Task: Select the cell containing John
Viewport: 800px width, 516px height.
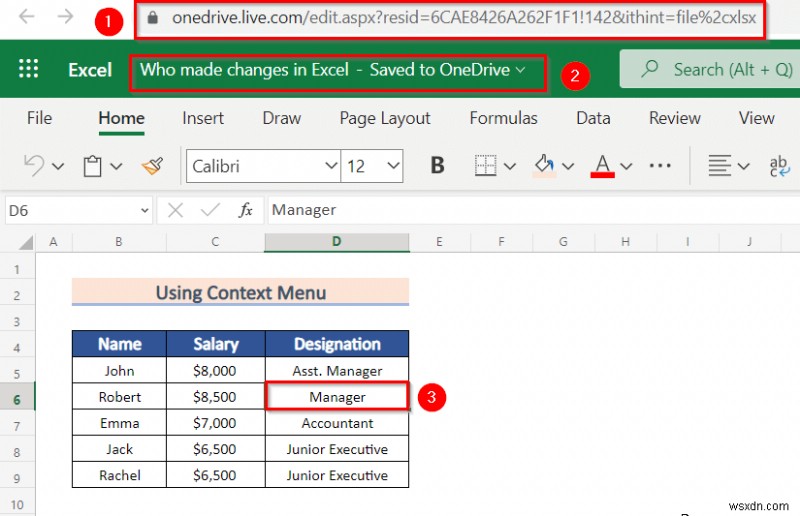Action: point(119,371)
